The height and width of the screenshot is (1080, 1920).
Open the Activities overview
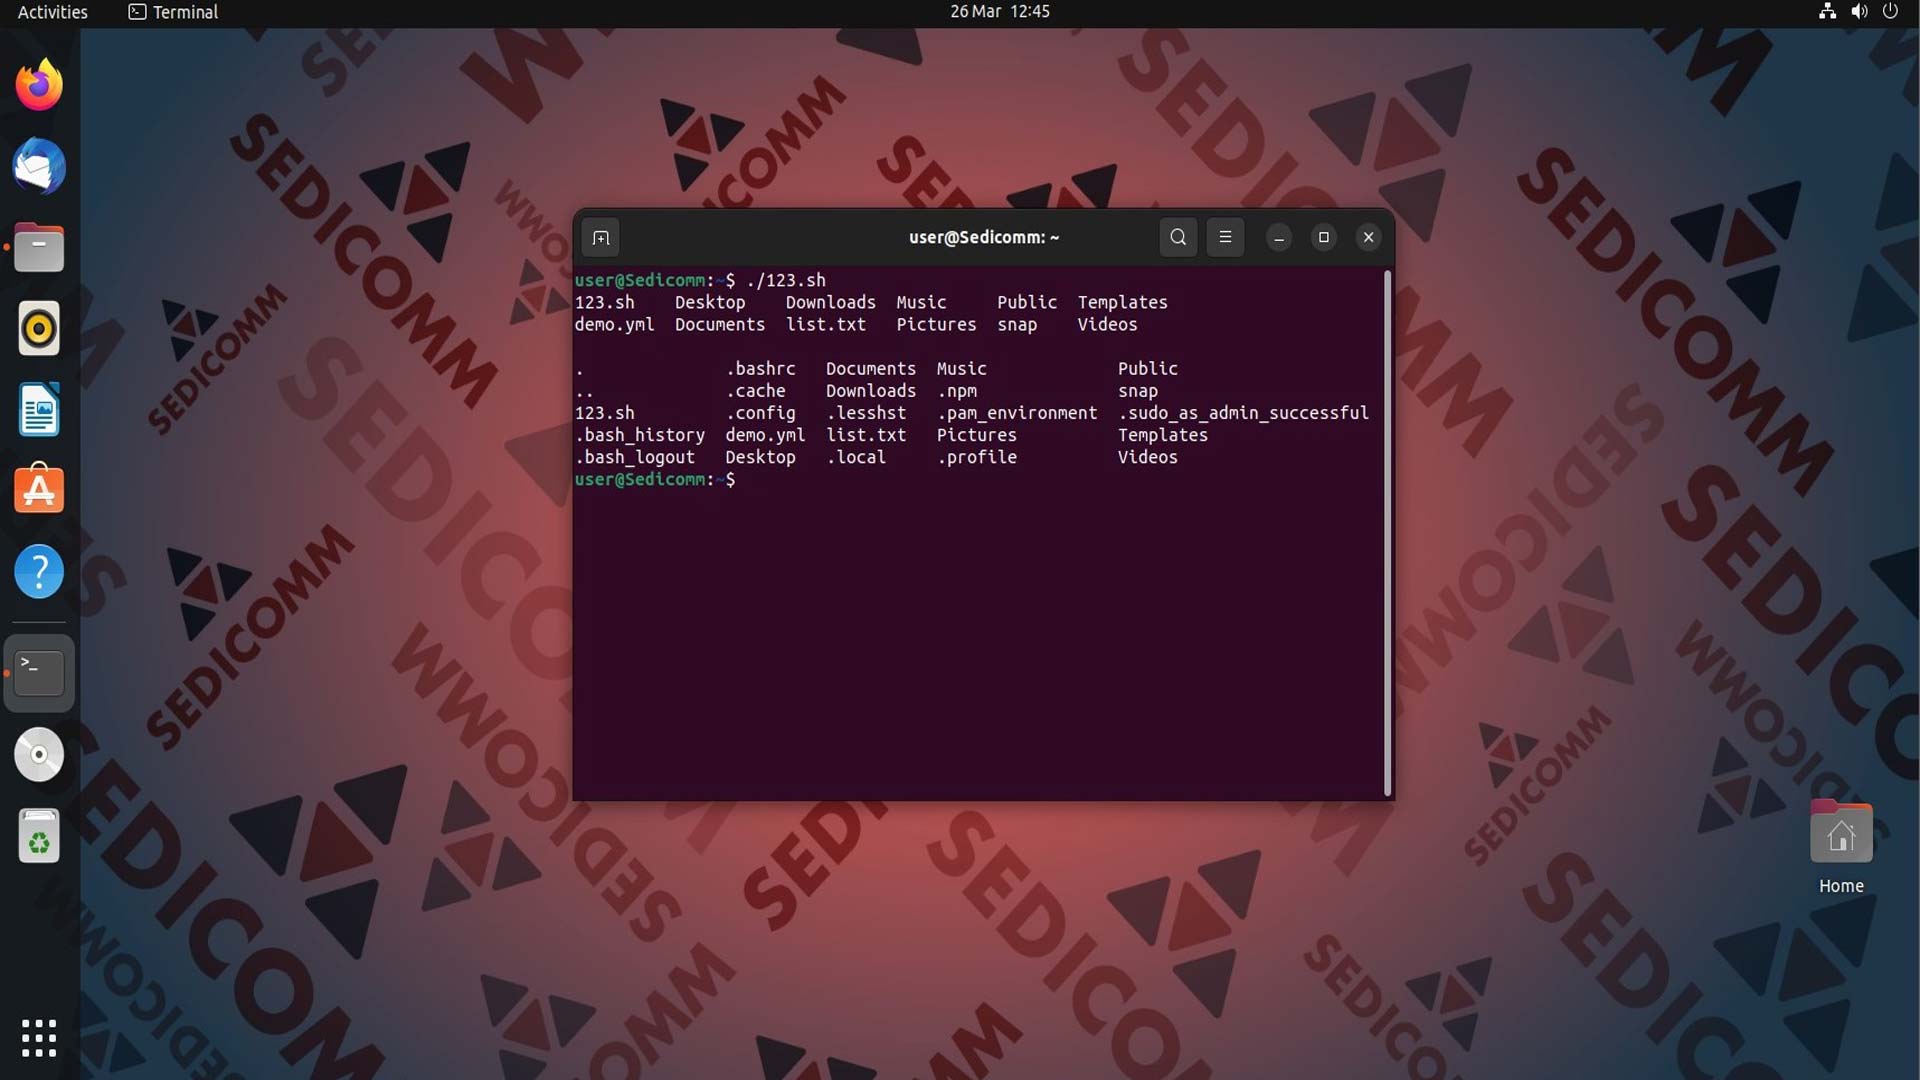(x=53, y=12)
